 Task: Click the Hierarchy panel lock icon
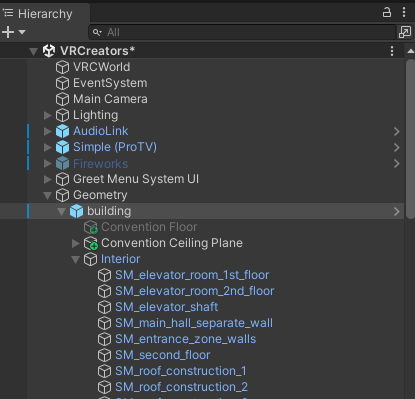(387, 13)
